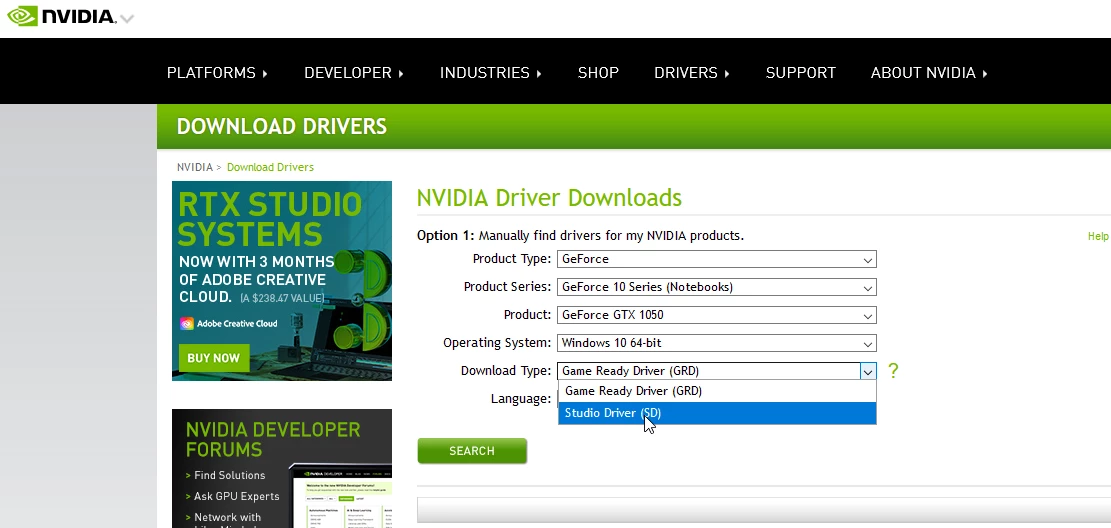Expand the Product dropdown showing GeForce GTX 1050
The image size is (1111, 528).
pos(717,315)
